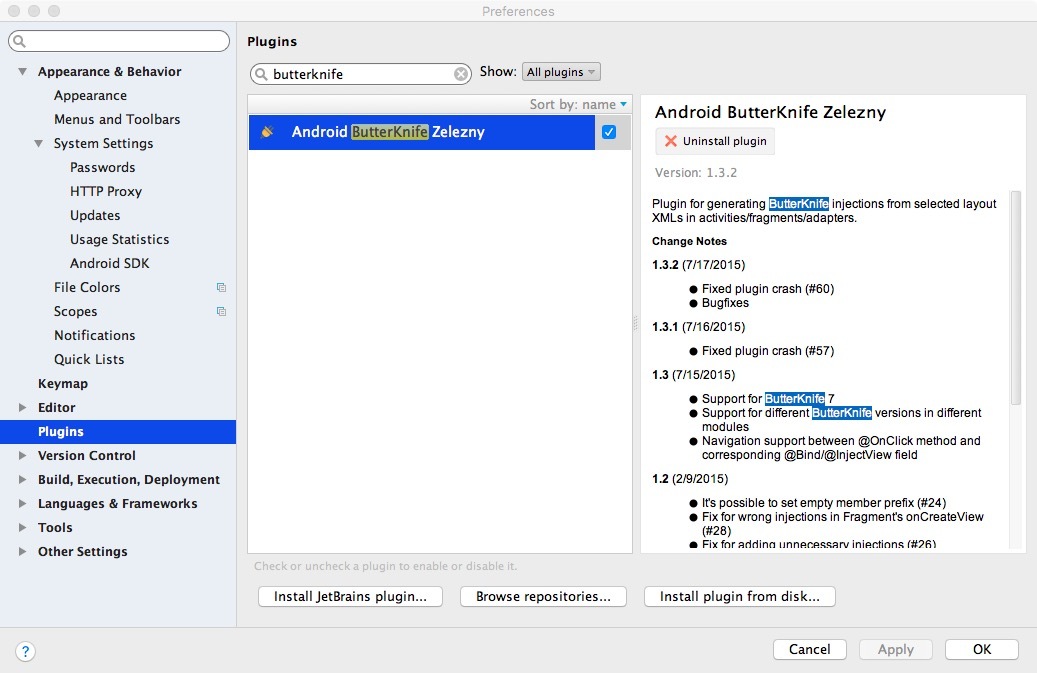Open Browse repositories dialog
The image size is (1037, 673).
[x=543, y=596]
